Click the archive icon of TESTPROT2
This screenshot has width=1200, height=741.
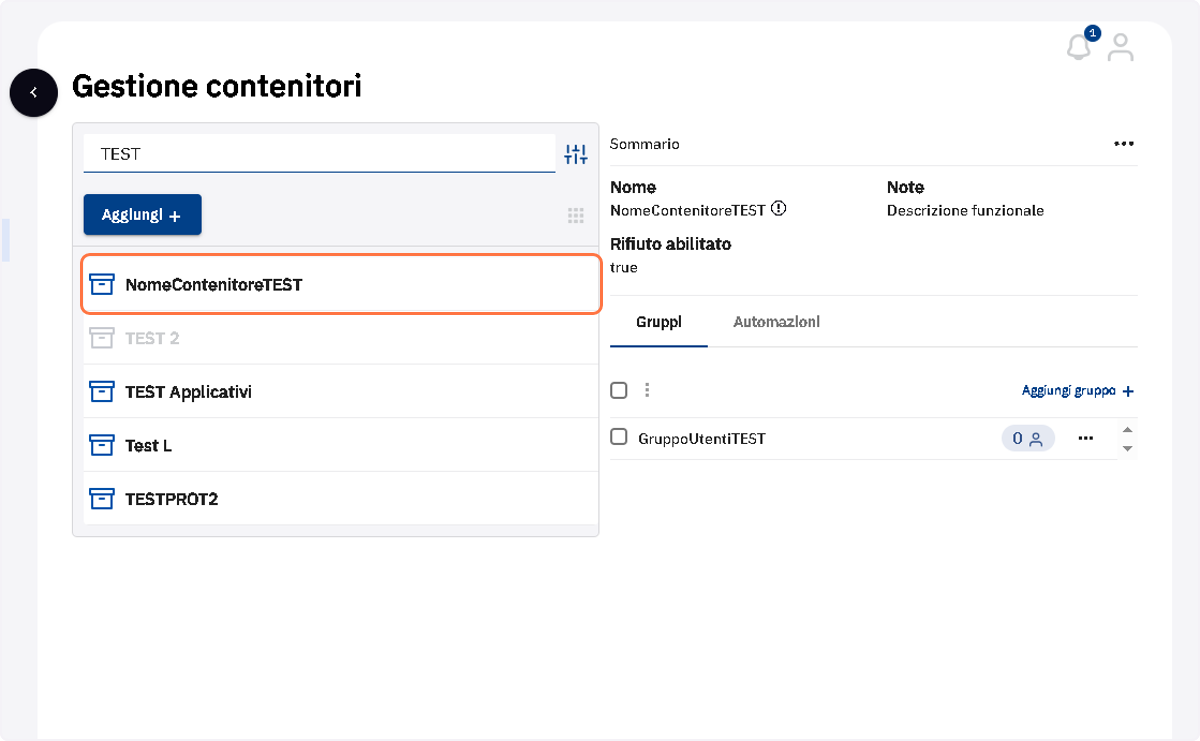(101, 498)
